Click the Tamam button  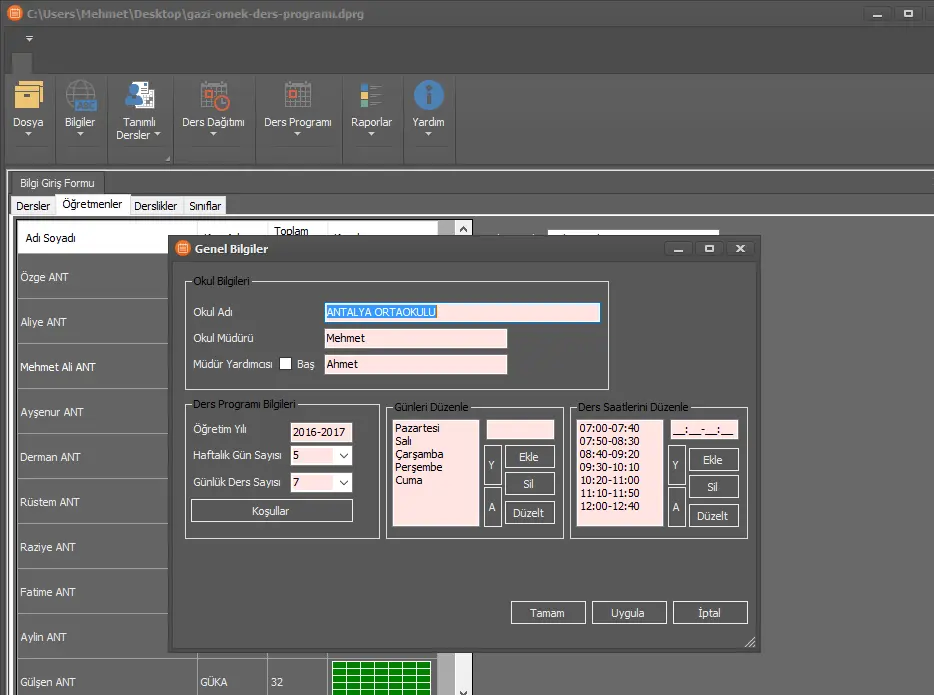pyautogui.click(x=547, y=613)
